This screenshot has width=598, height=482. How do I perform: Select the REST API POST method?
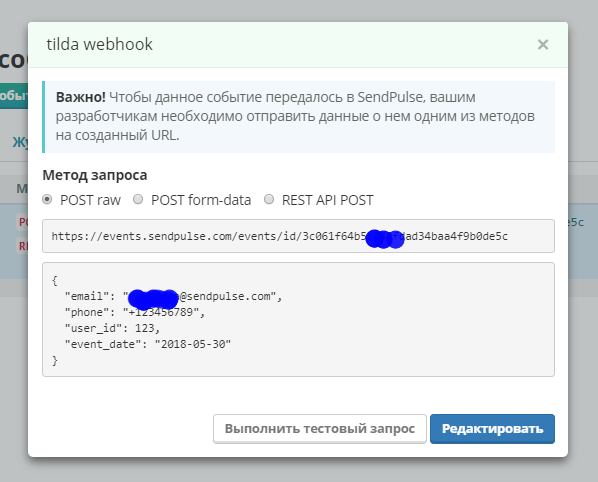[269, 199]
